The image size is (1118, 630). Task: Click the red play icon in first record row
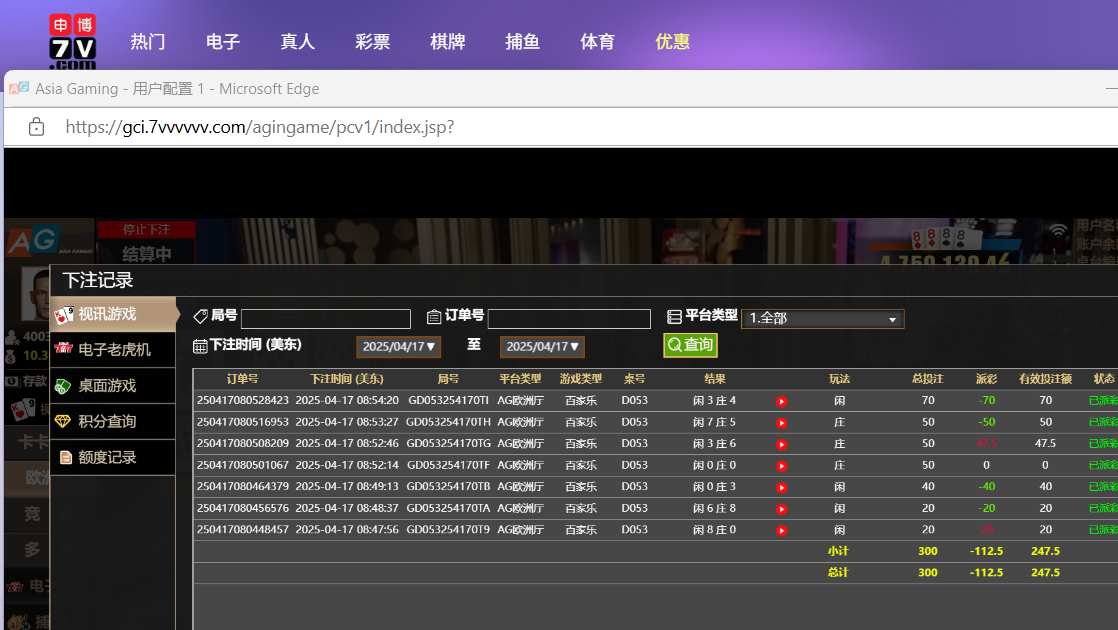[x=781, y=401]
